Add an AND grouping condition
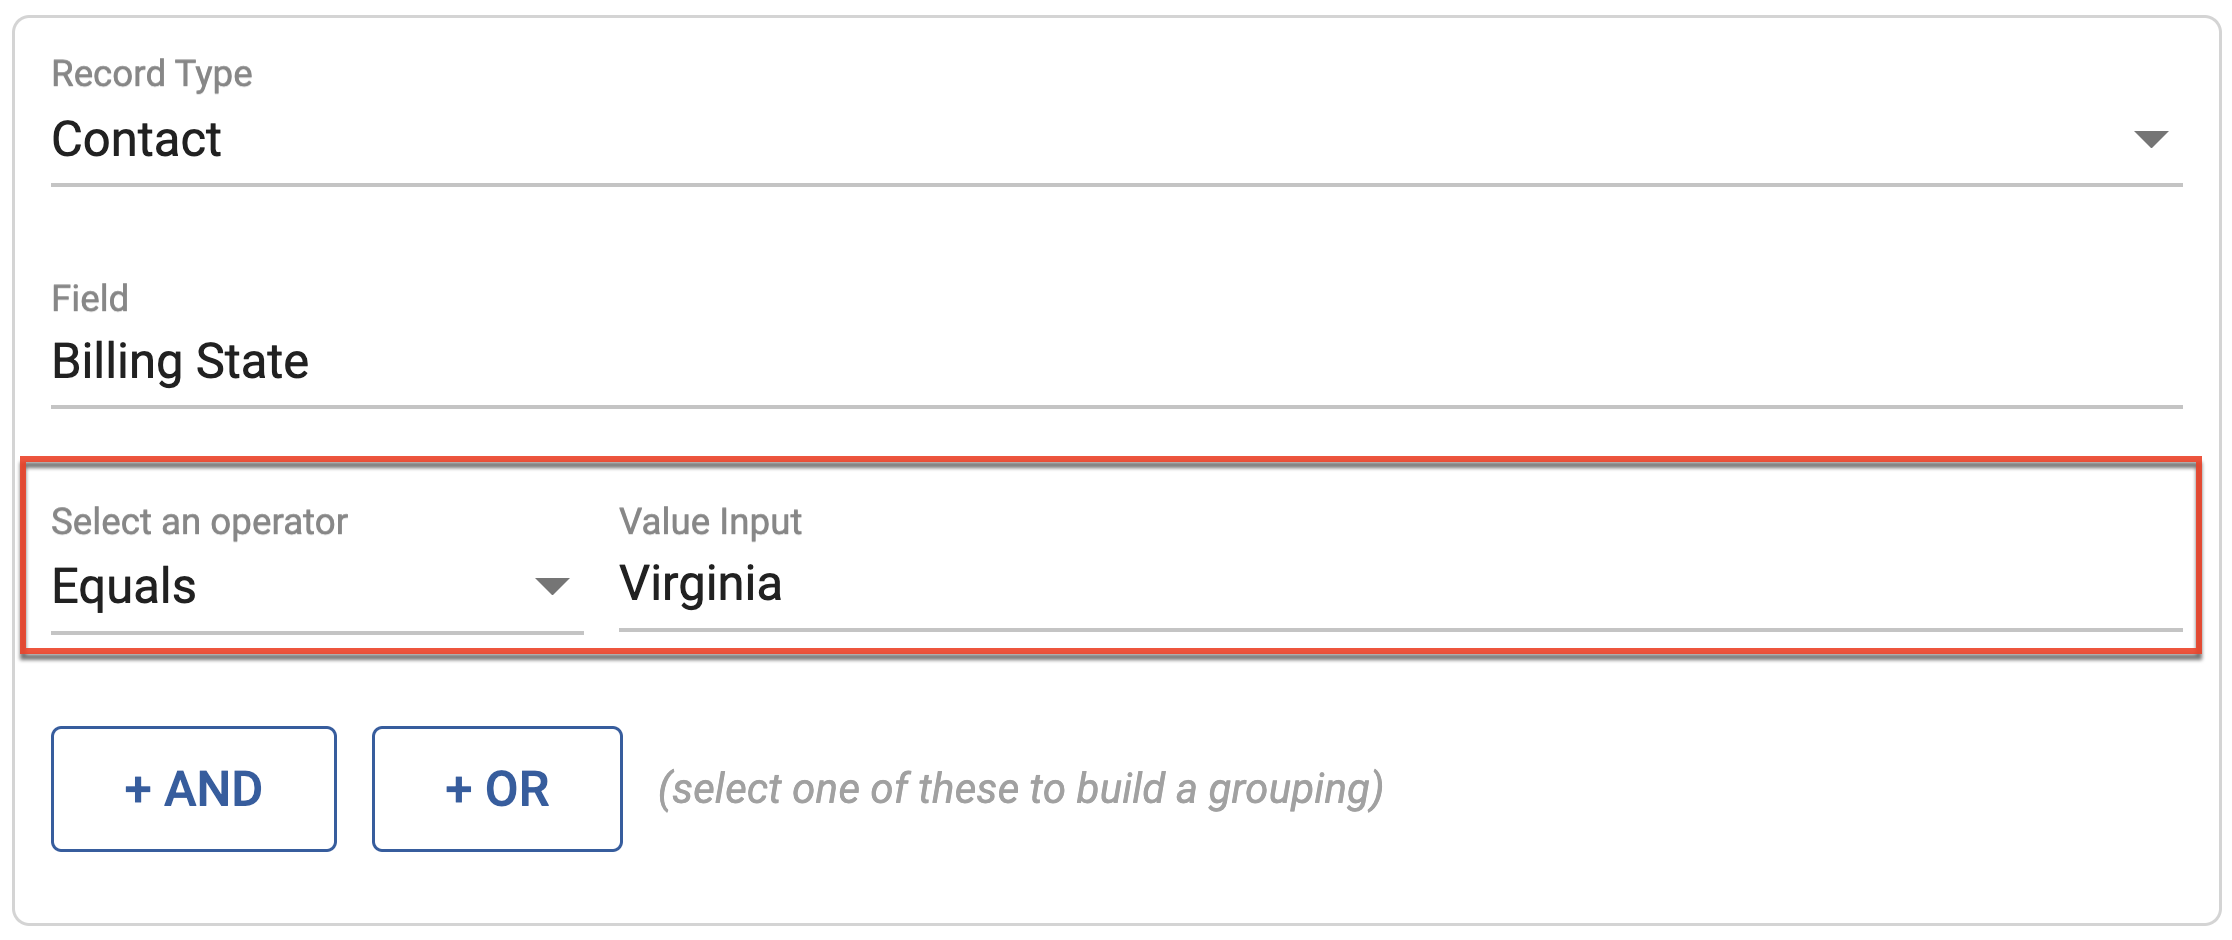This screenshot has width=2232, height=940. (193, 789)
